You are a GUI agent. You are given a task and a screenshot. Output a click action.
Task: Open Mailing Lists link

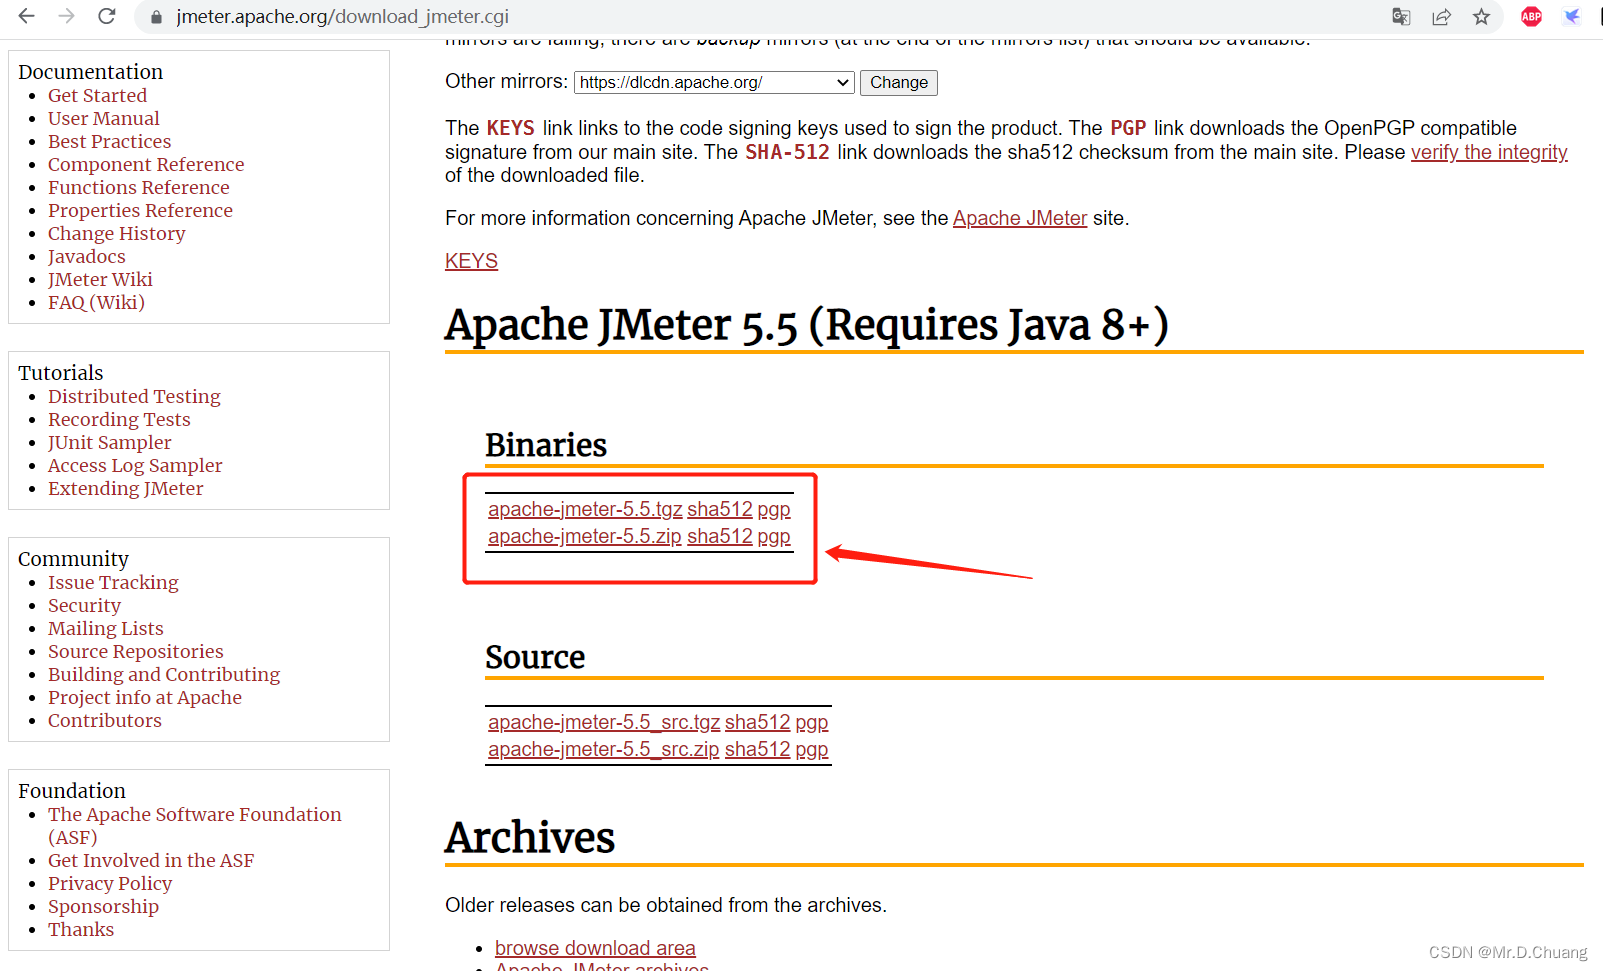tap(106, 628)
